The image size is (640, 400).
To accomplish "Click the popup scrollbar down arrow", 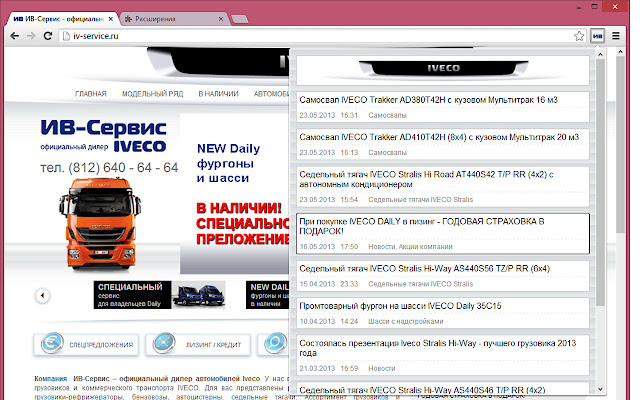I will coord(600,389).
